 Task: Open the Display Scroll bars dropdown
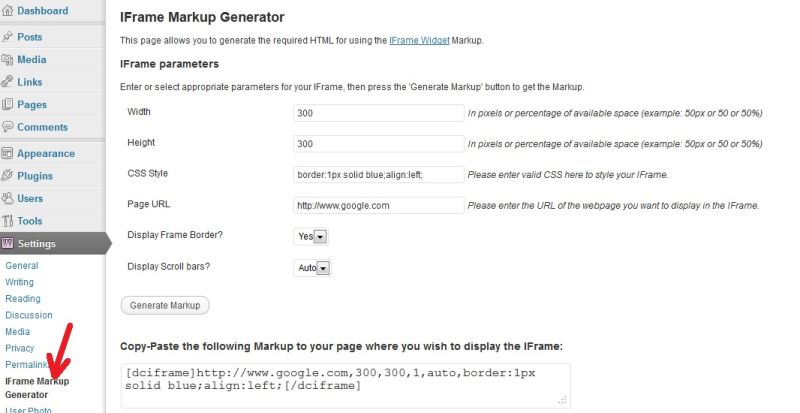click(313, 267)
